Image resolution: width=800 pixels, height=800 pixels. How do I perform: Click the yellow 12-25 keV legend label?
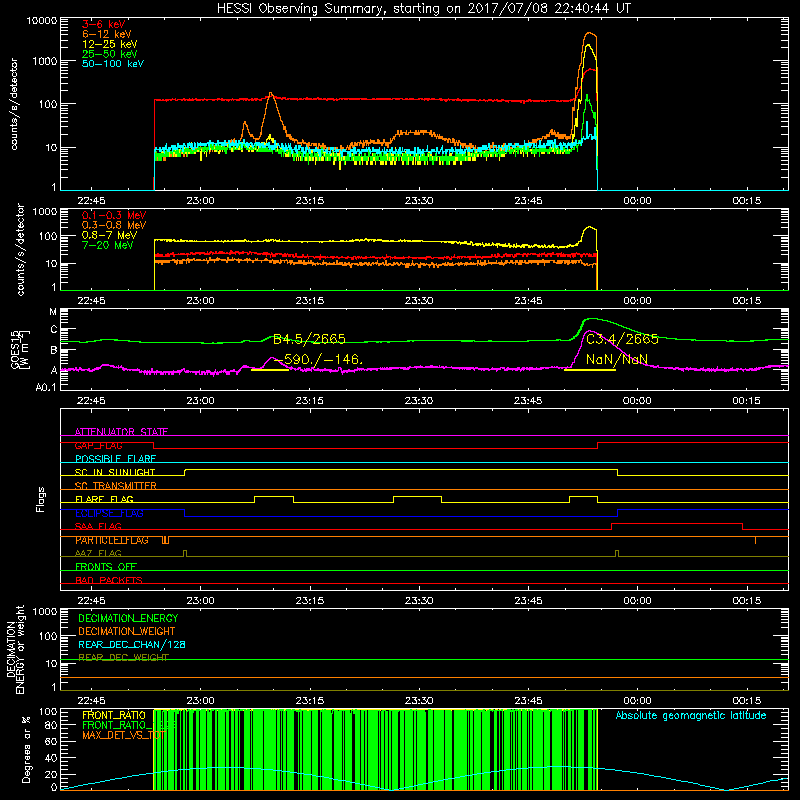click(110, 44)
